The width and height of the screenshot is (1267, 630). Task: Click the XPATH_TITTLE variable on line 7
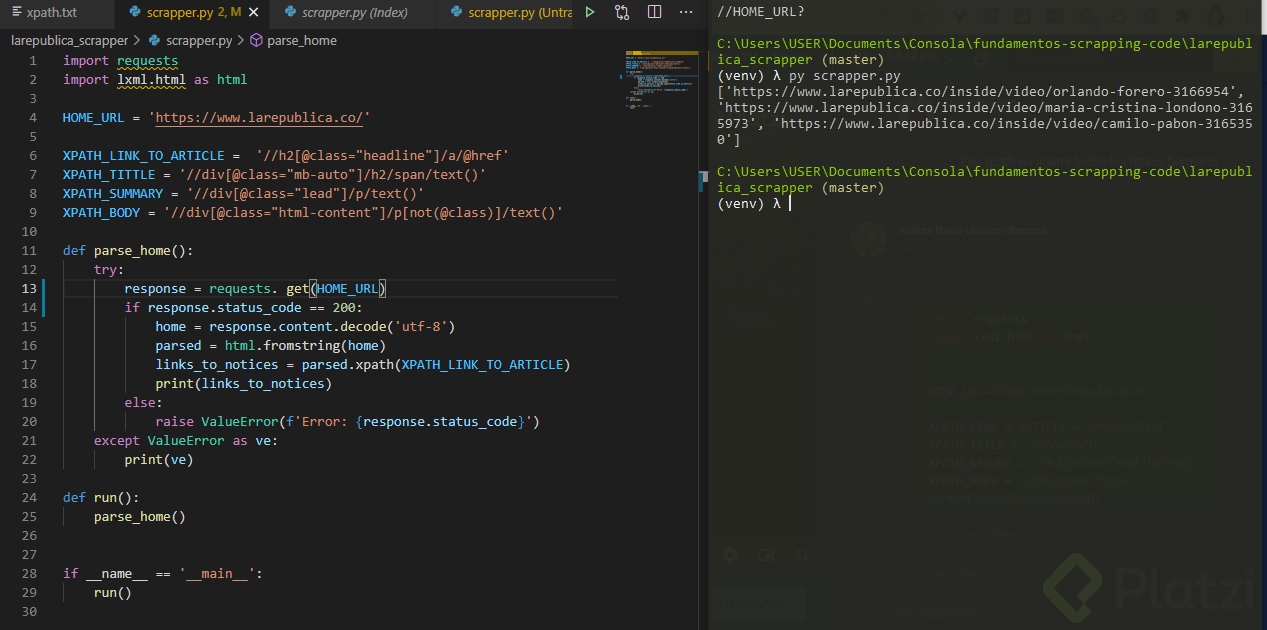(109, 175)
